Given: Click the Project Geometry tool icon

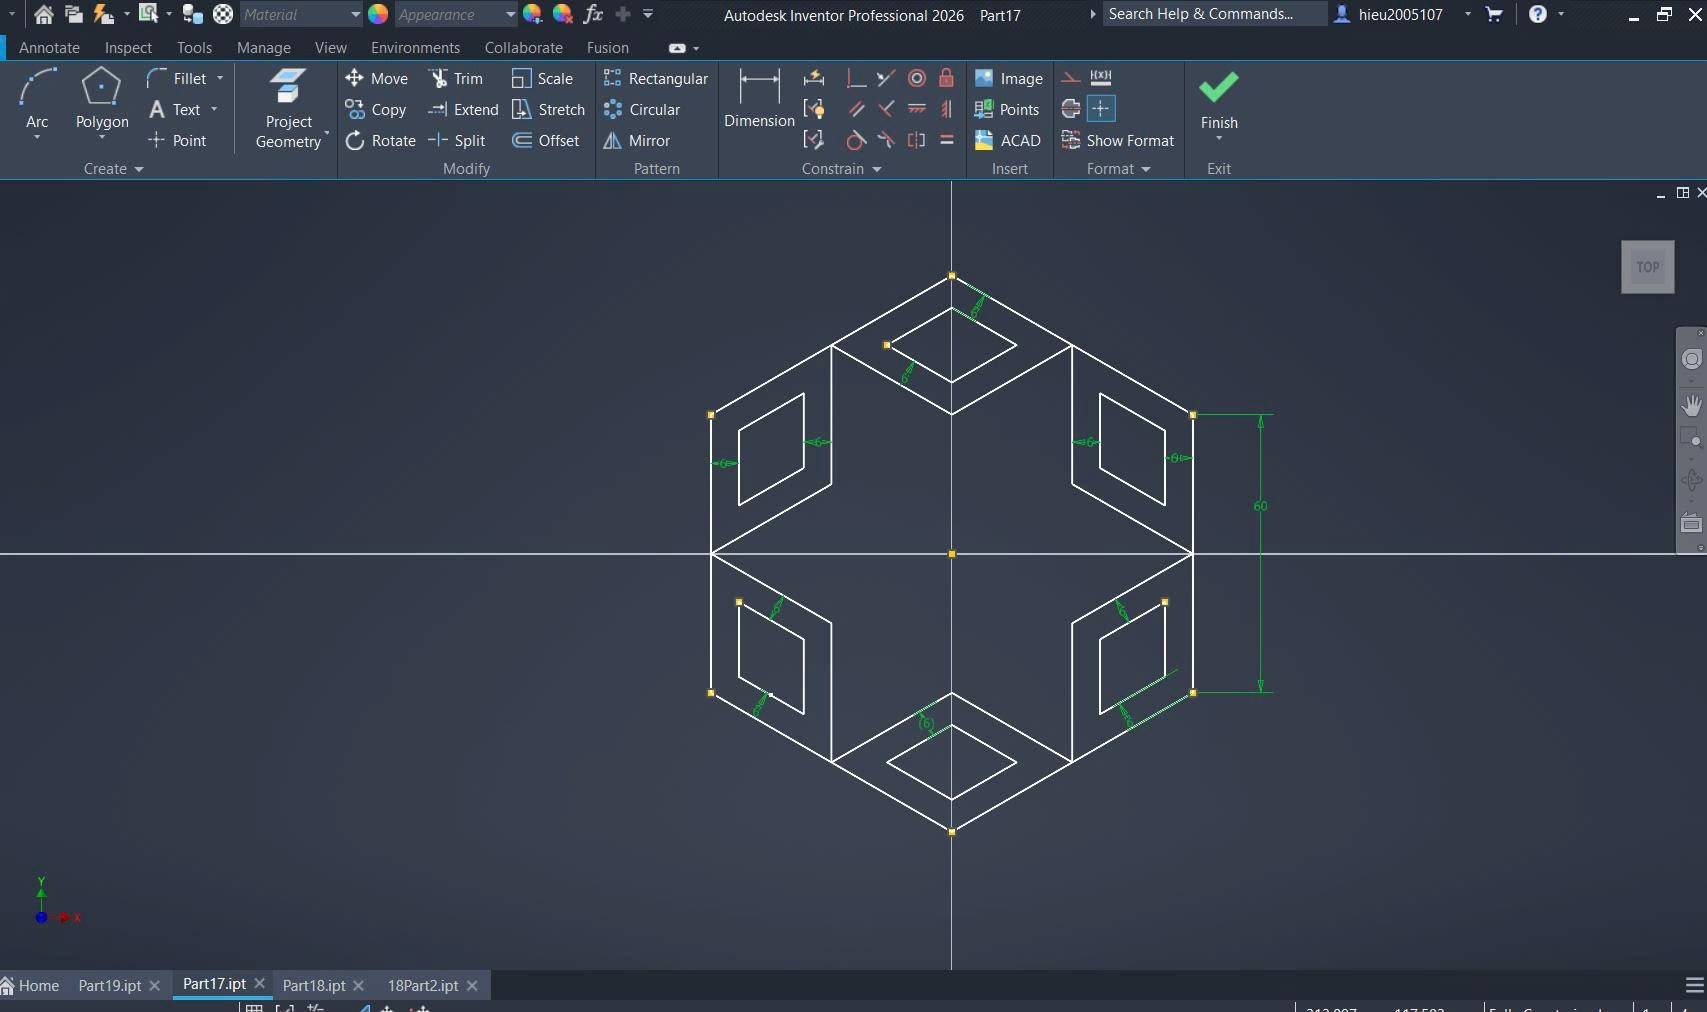Looking at the screenshot, I should click(x=288, y=87).
